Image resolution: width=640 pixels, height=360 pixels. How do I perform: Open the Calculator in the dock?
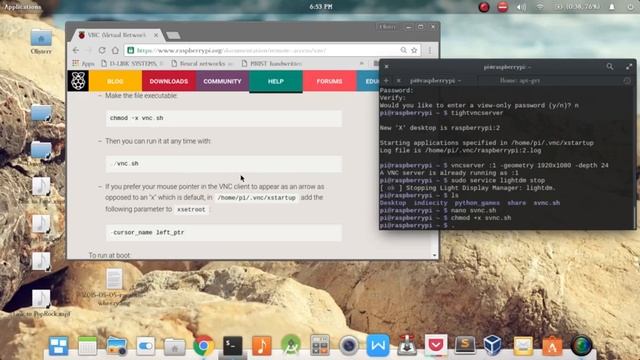click(320, 346)
